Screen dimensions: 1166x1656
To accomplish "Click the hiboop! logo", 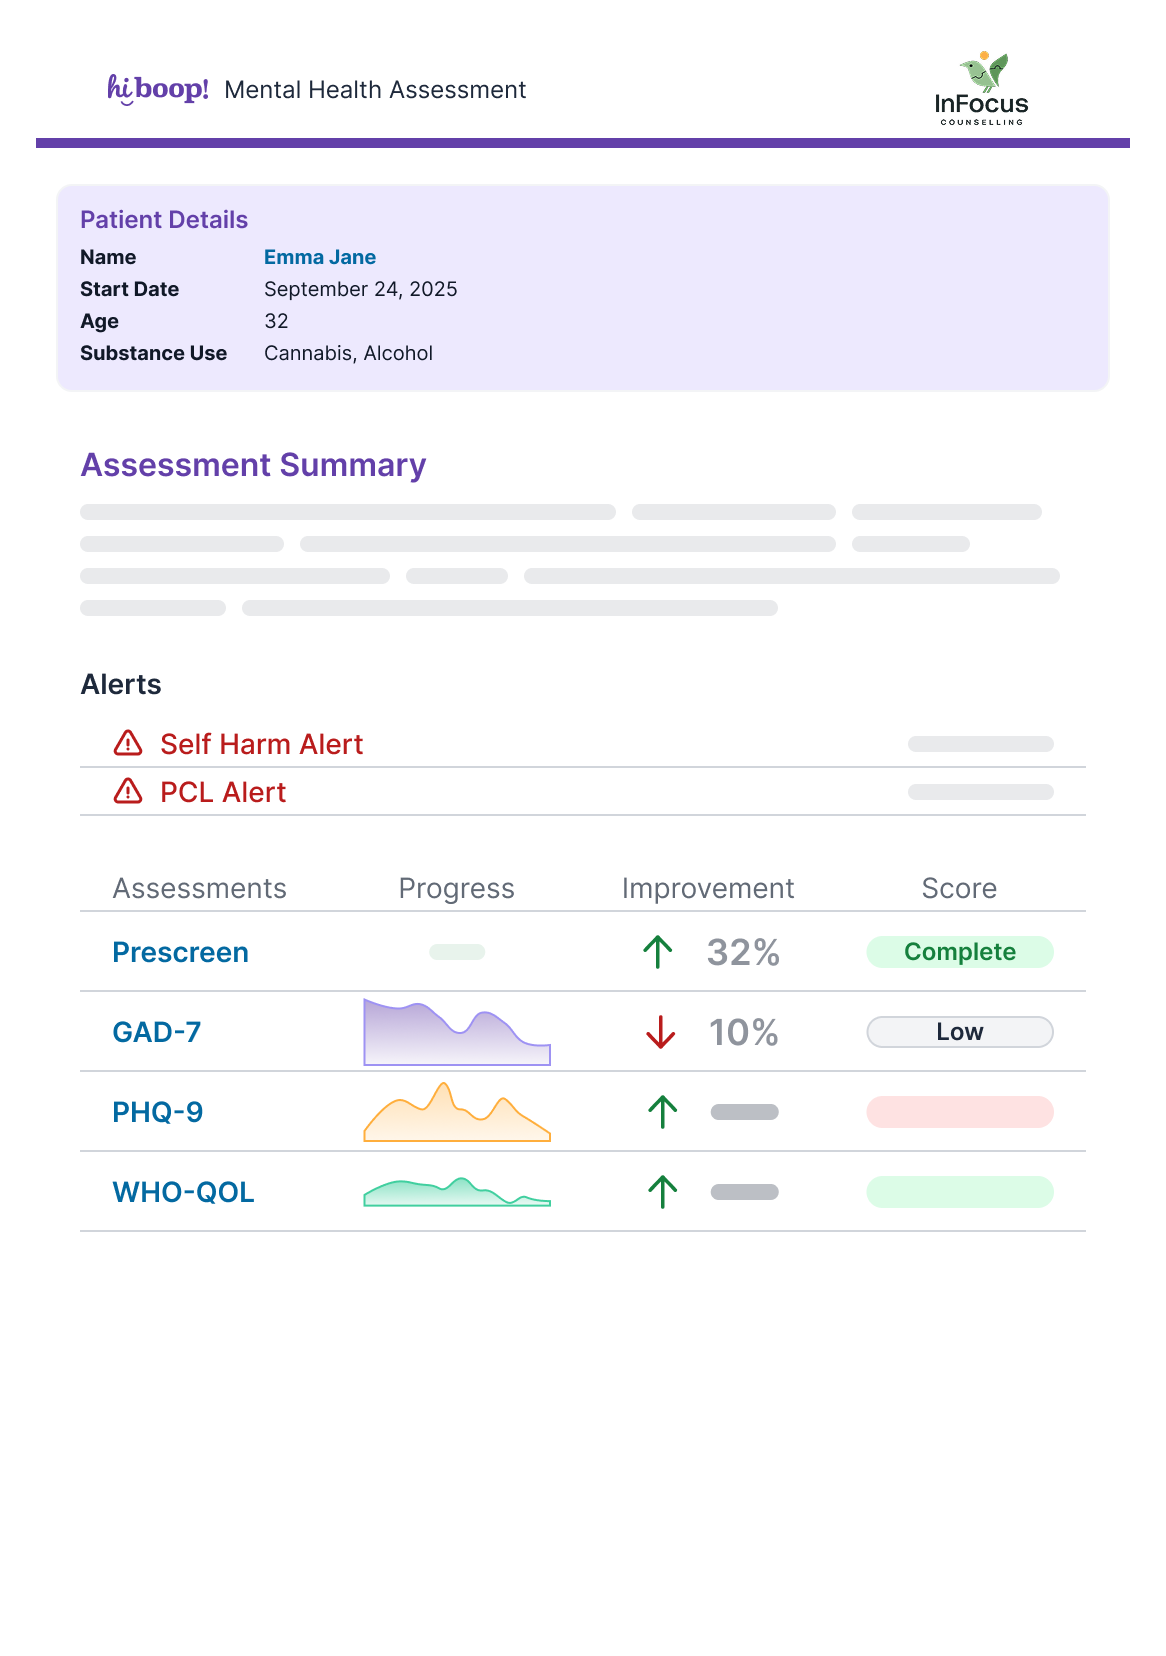I will [158, 89].
